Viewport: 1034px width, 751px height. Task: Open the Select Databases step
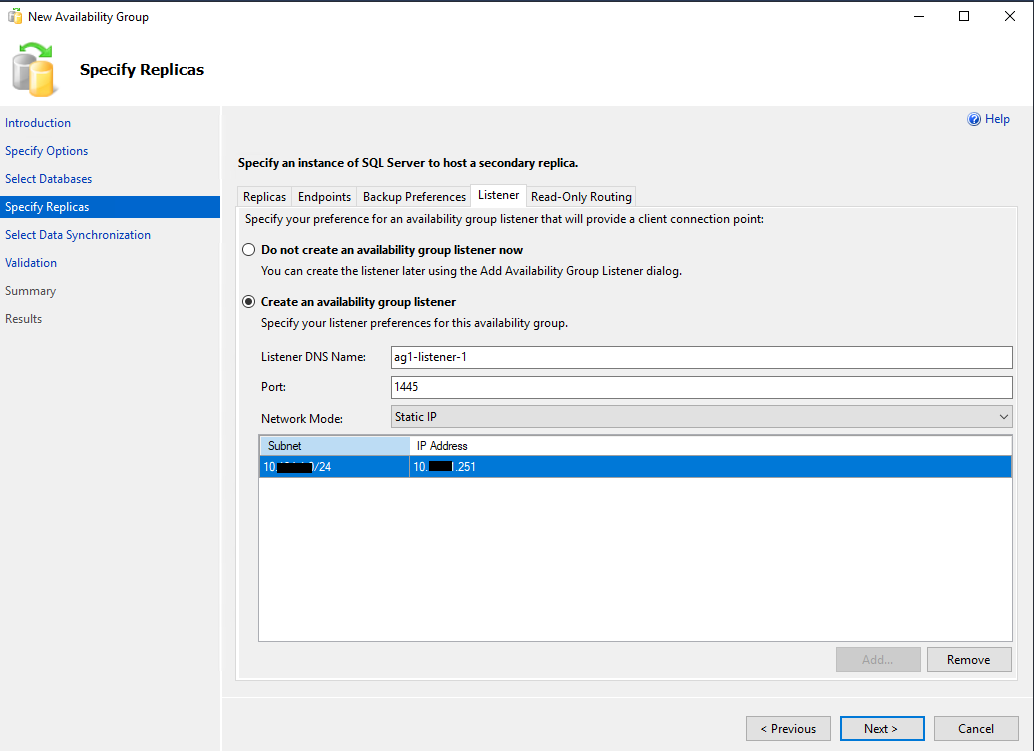(x=48, y=179)
